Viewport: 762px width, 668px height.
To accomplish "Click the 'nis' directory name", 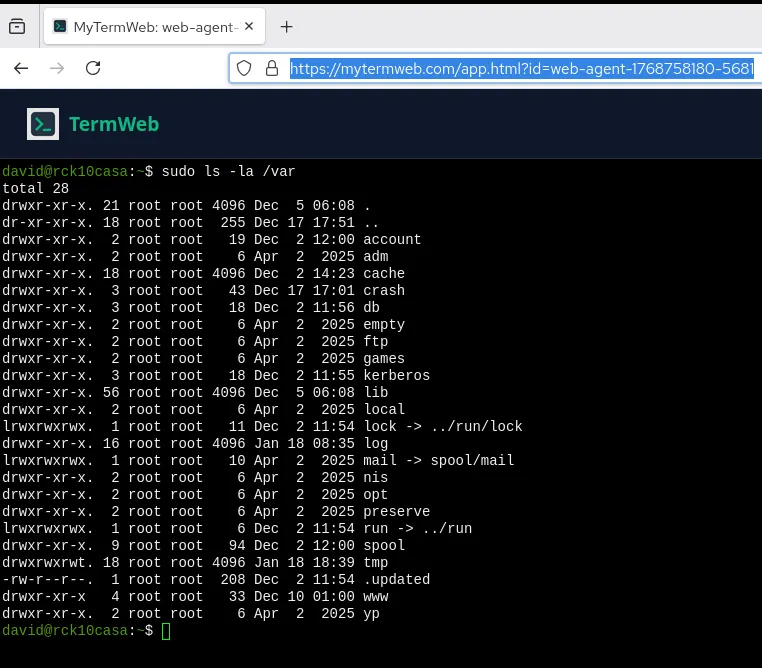I will click(376, 478).
